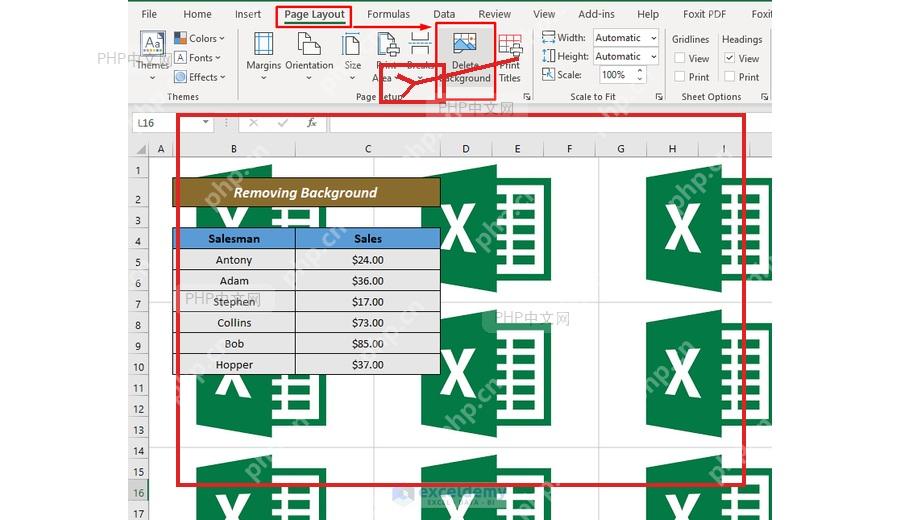
Task: Open the Formulas tab
Action: 388,14
